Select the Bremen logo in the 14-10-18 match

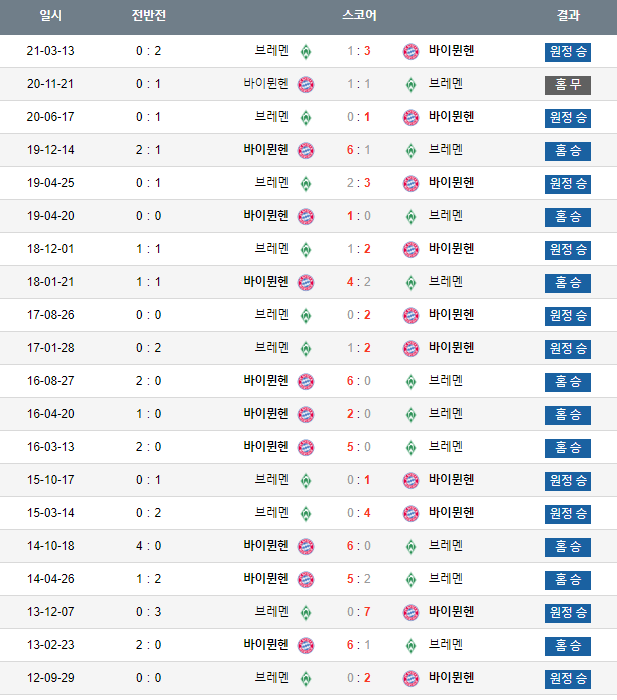tap(410, 546)
